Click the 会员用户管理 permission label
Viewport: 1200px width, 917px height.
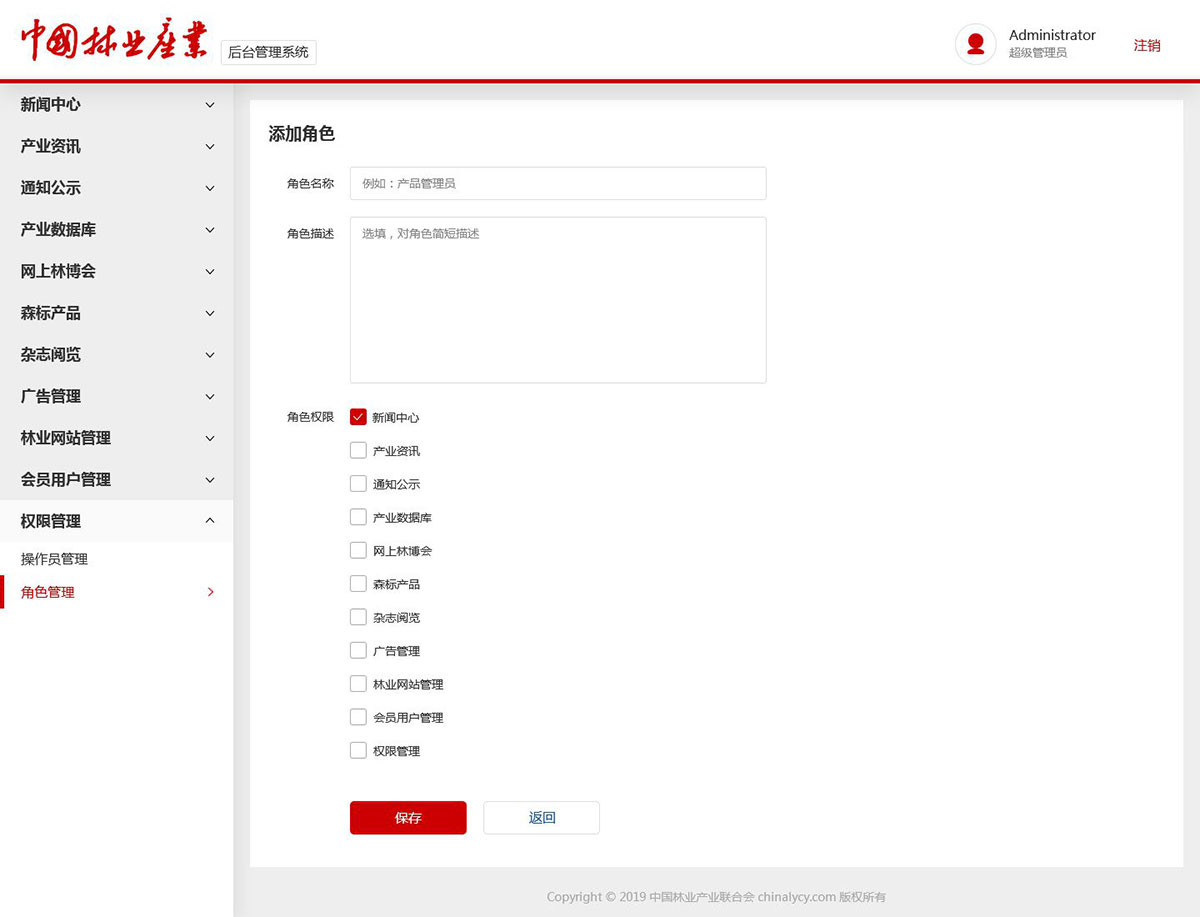[x=408, y=718]
